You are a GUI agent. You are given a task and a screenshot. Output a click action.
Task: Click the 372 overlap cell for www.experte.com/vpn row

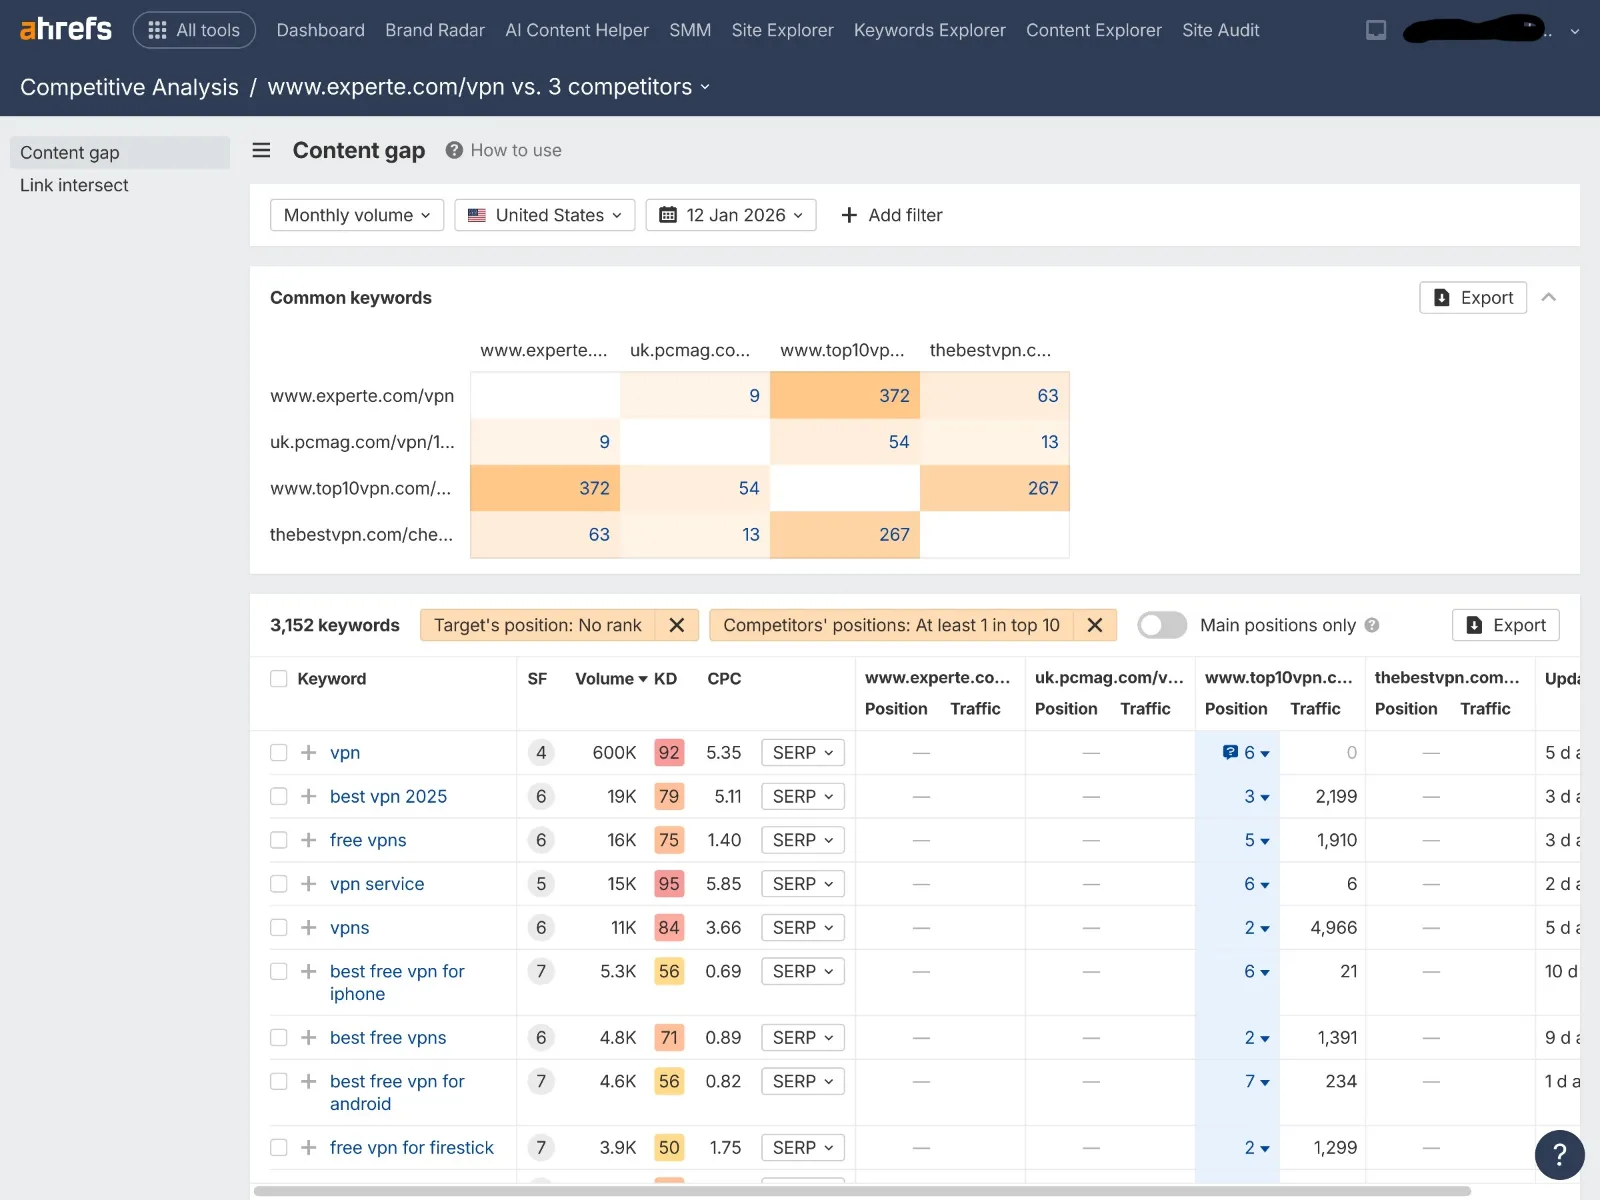[x=845, y=395]
